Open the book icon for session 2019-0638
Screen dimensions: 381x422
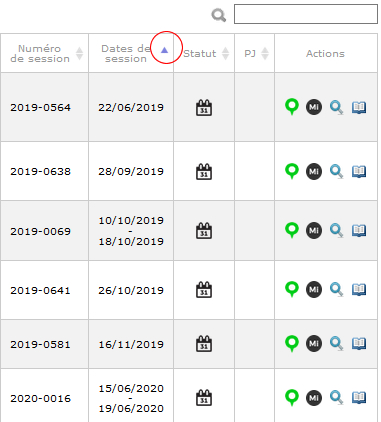coord(359,171)
